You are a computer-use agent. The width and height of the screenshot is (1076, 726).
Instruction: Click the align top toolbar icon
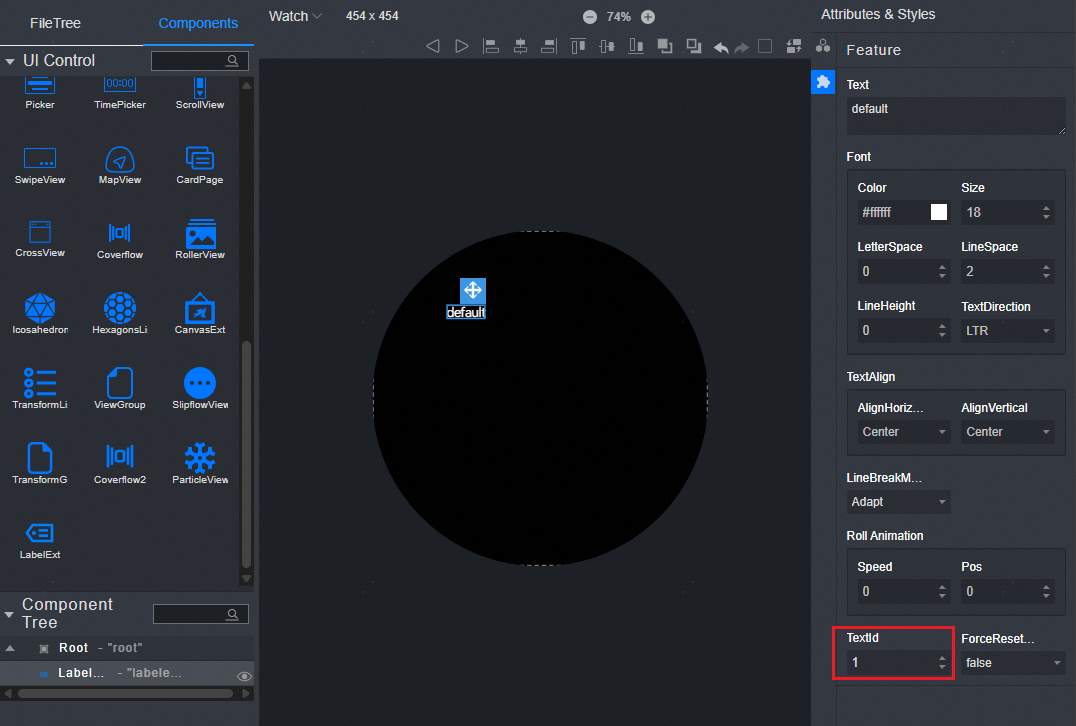click(578, 46)
